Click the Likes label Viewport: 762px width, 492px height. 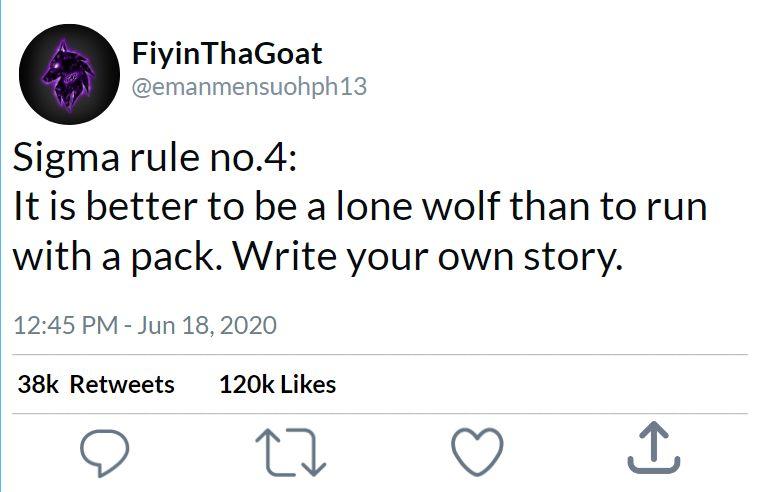pyautogui.click(x=307, y=384)
